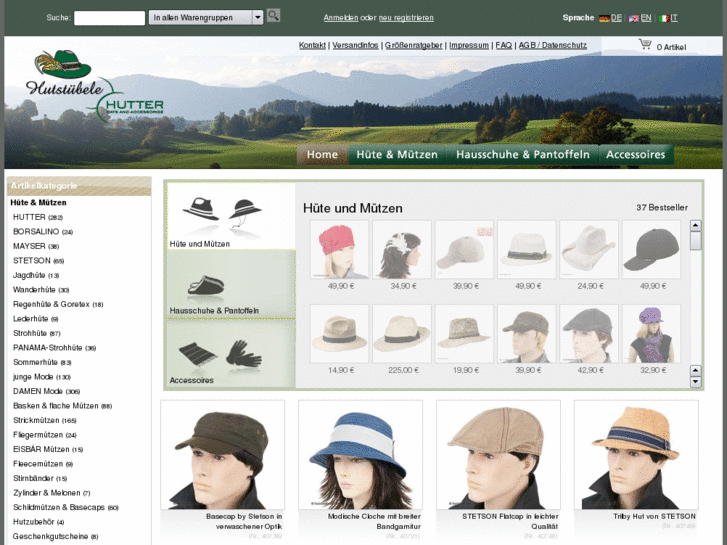Select the Geschenkgutscheine category

tap(55, 536)
